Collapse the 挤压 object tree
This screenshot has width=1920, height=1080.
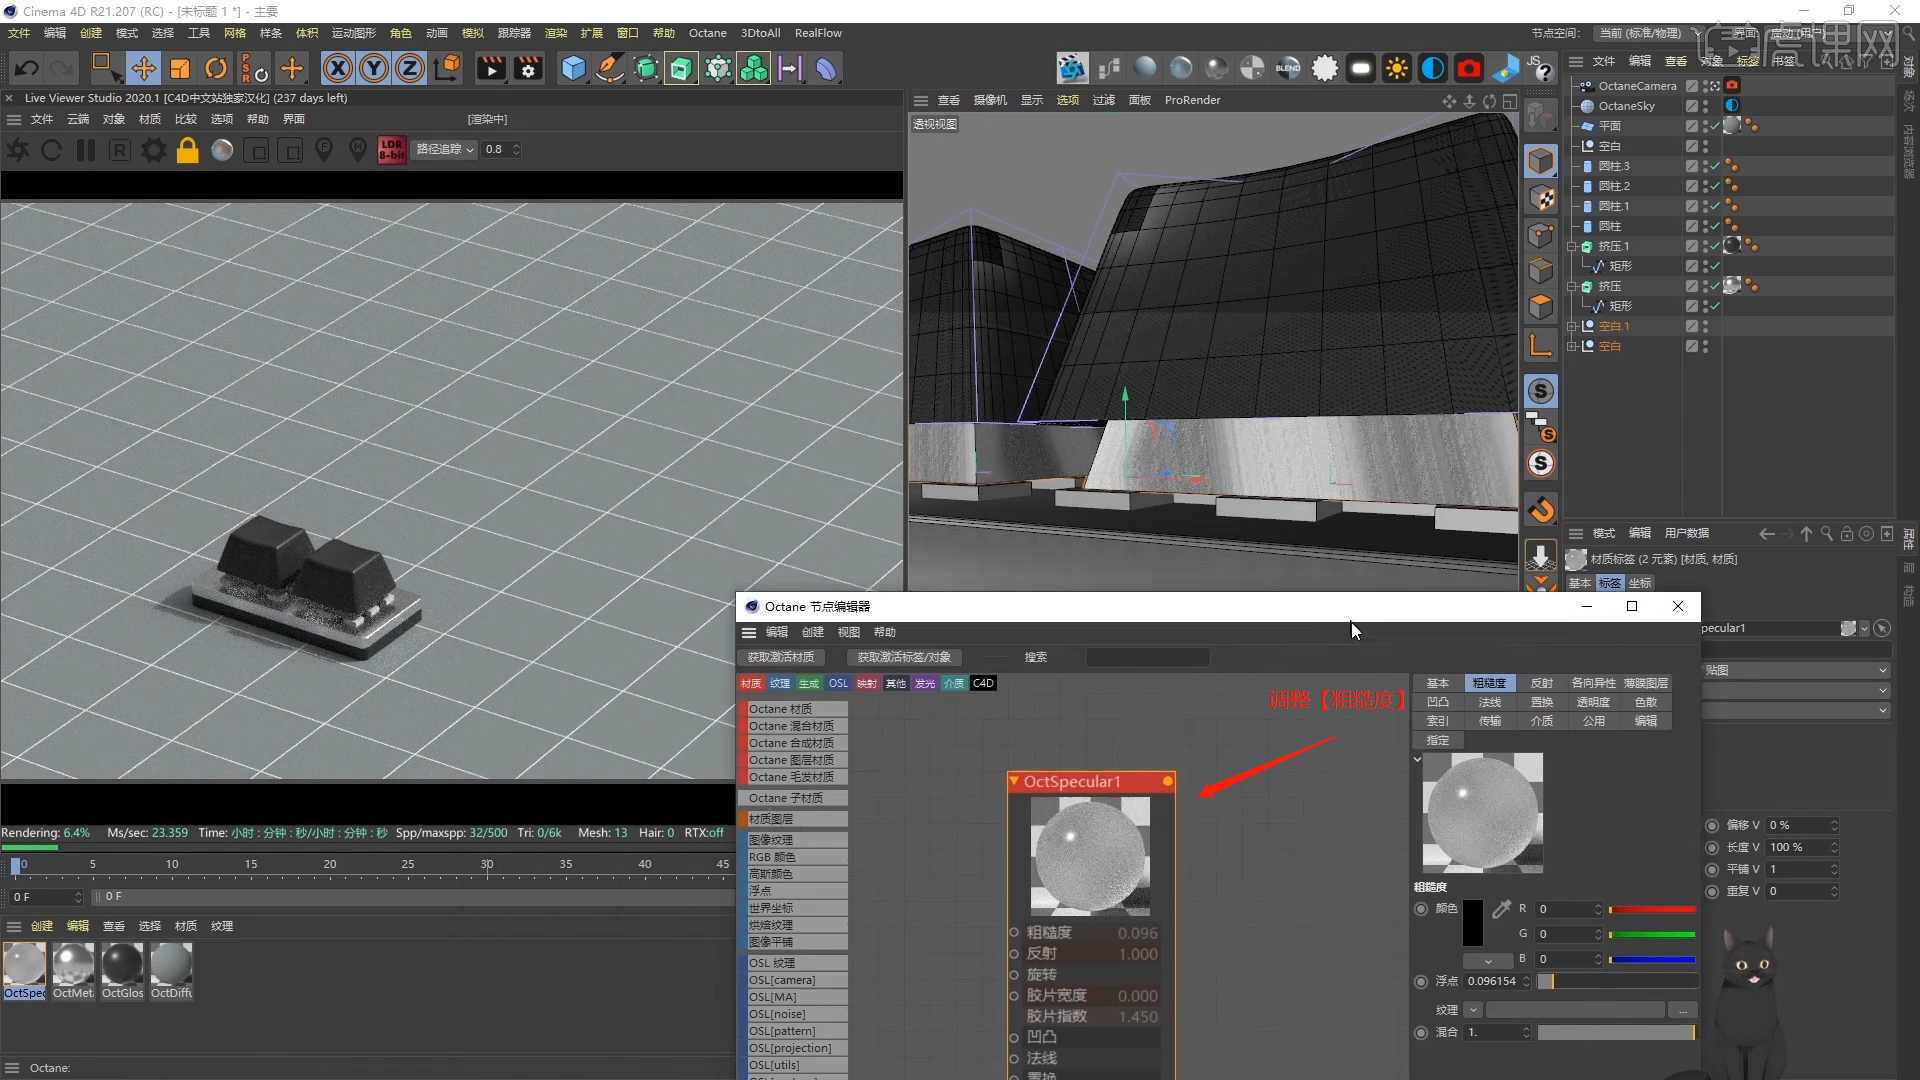1572,286
